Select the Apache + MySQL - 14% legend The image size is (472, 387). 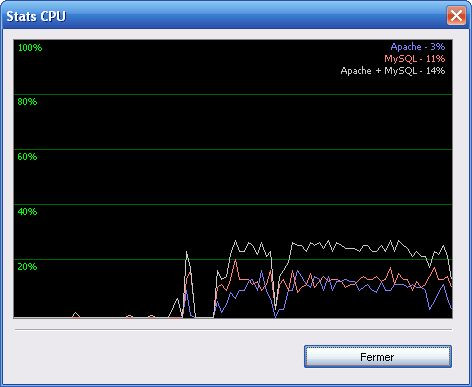pos(393,71)
